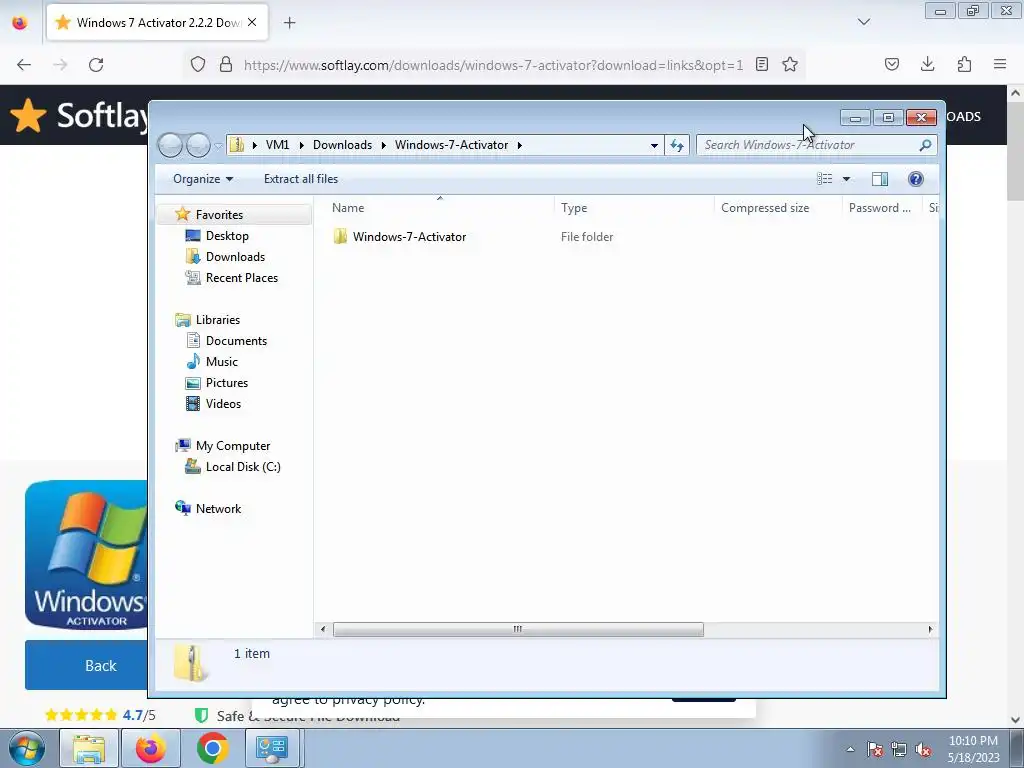Open Firefox hamburger application menu
The height and width of the screenshot is (768, 1024).
tap(1000, 64)
